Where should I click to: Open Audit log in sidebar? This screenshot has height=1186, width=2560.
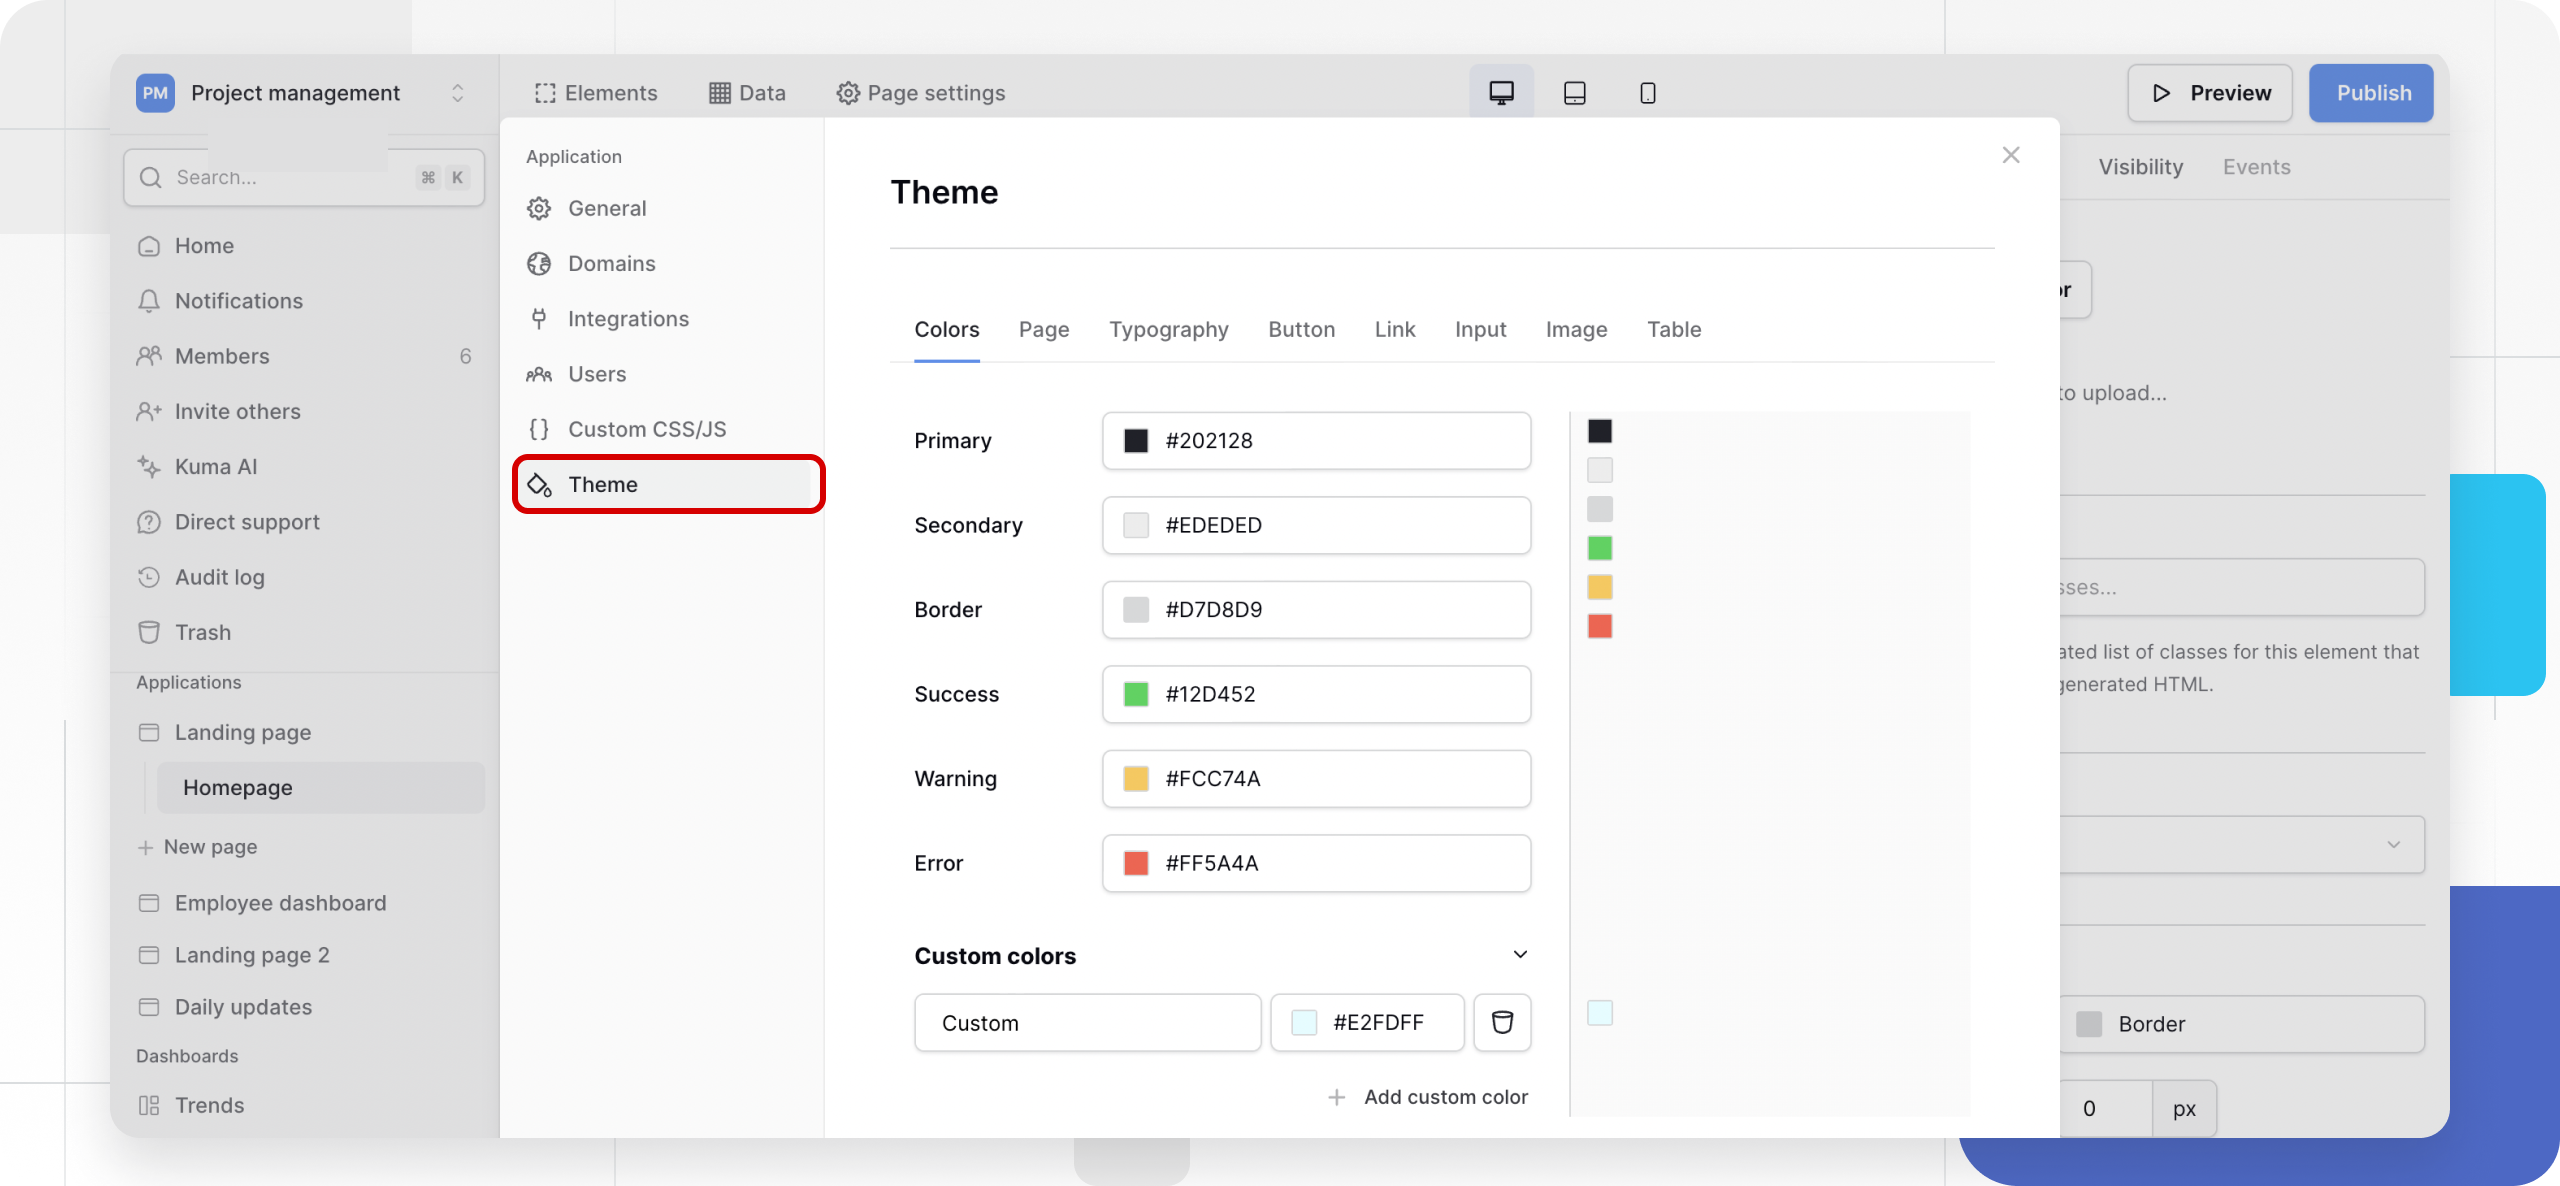tap(219, 577)
